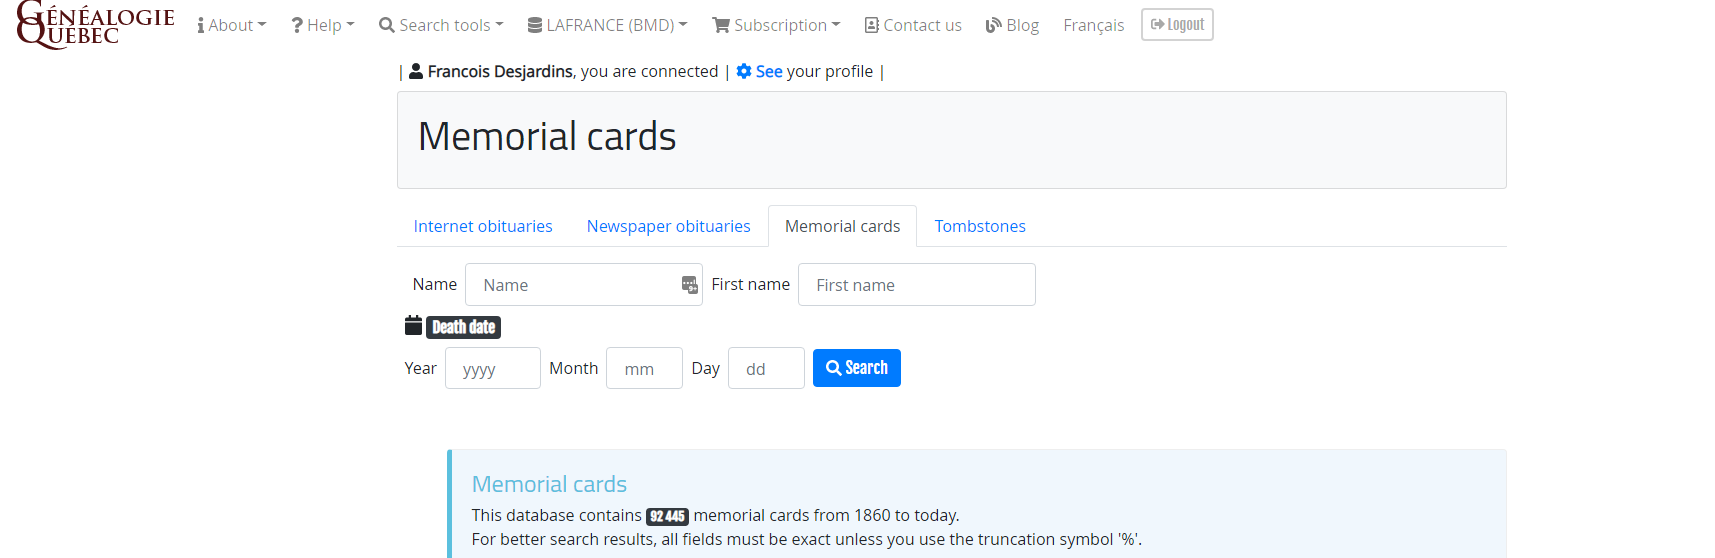Click the First name input field
Screen dimensions: 1715x558
[916, 285]
